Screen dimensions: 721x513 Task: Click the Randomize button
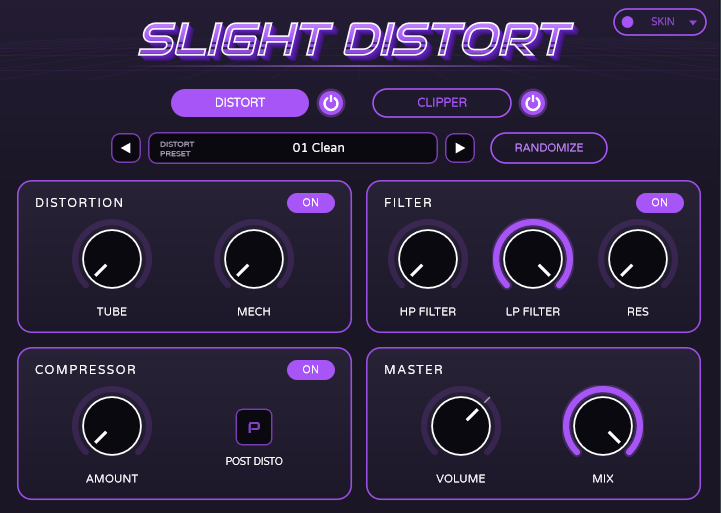coord(549,148)
